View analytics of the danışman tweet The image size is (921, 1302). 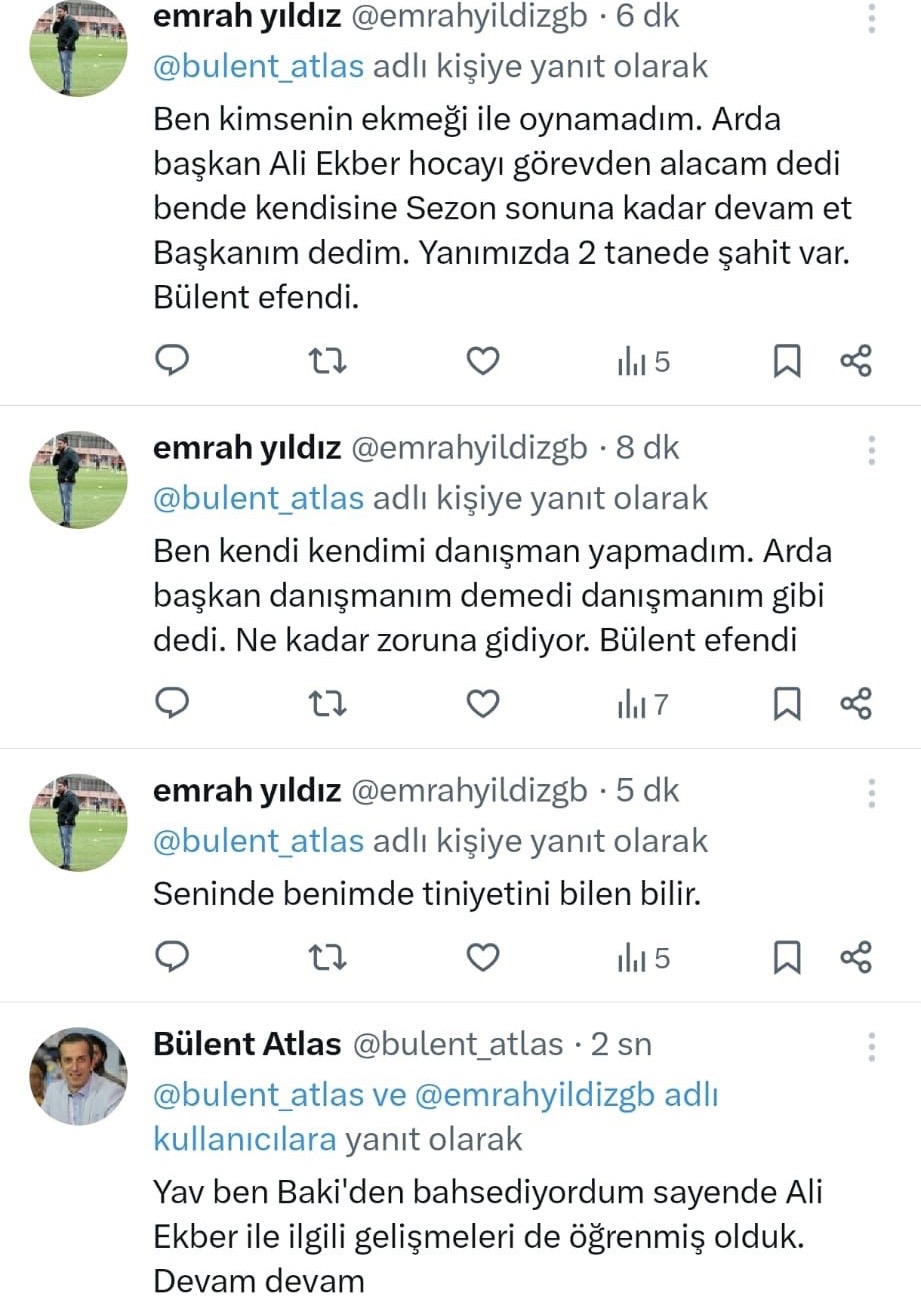tap(642, 705)
